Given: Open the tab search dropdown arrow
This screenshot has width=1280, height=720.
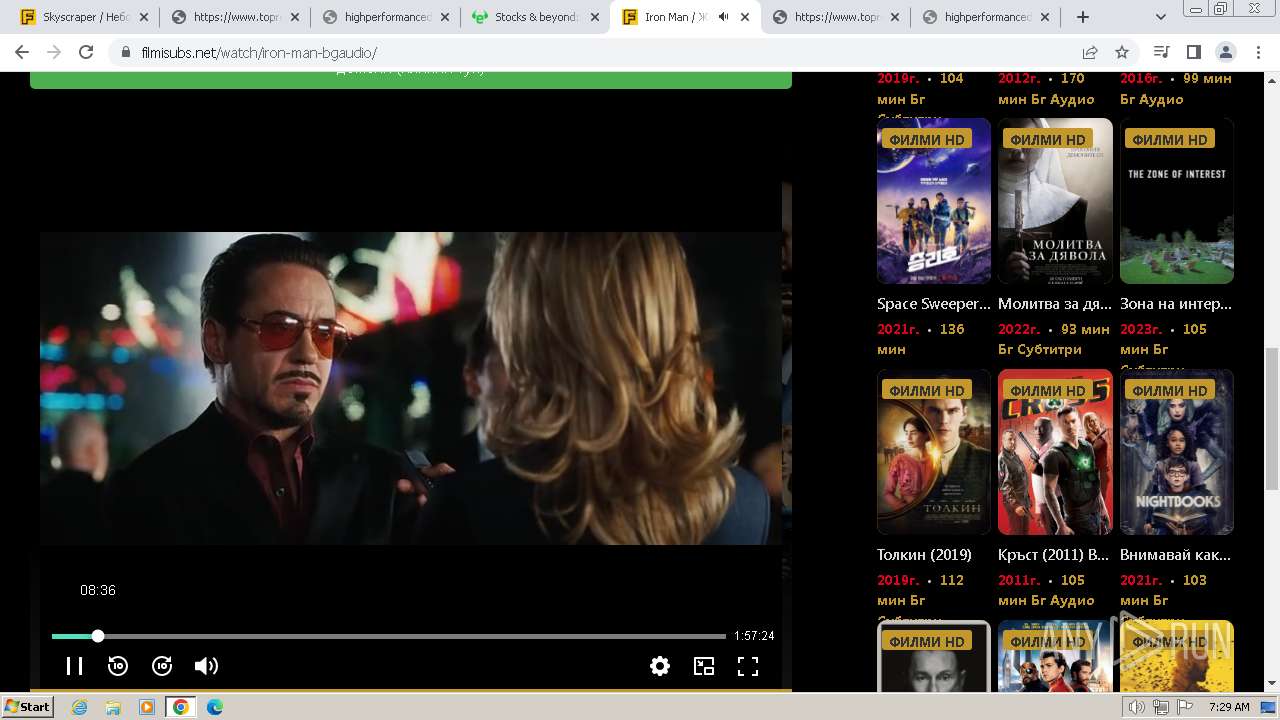Looking at the screenshot, I should pyautogui.click(x=1161, y=17).
